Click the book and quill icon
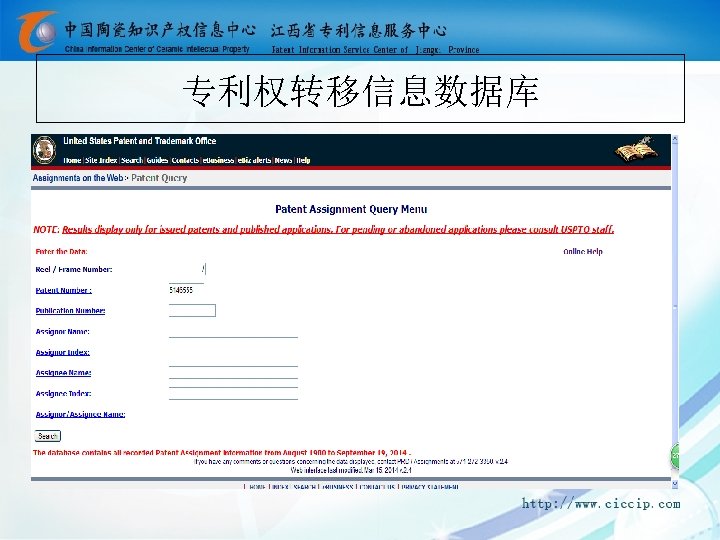 tap(636, 150)
